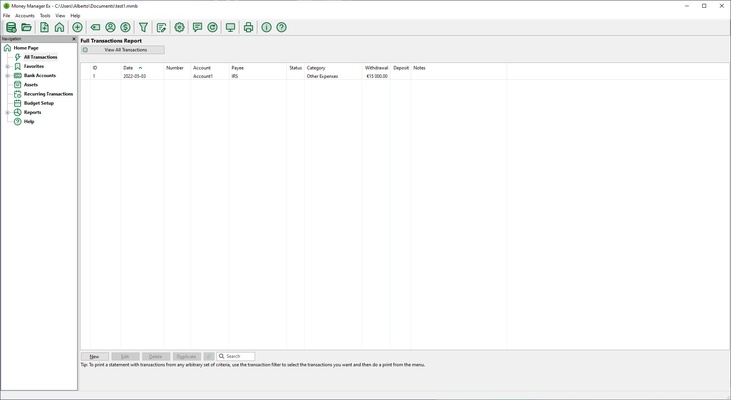Expand the Reports tree node
Viewport: 731px width, 400px height.
click(7, 112)
